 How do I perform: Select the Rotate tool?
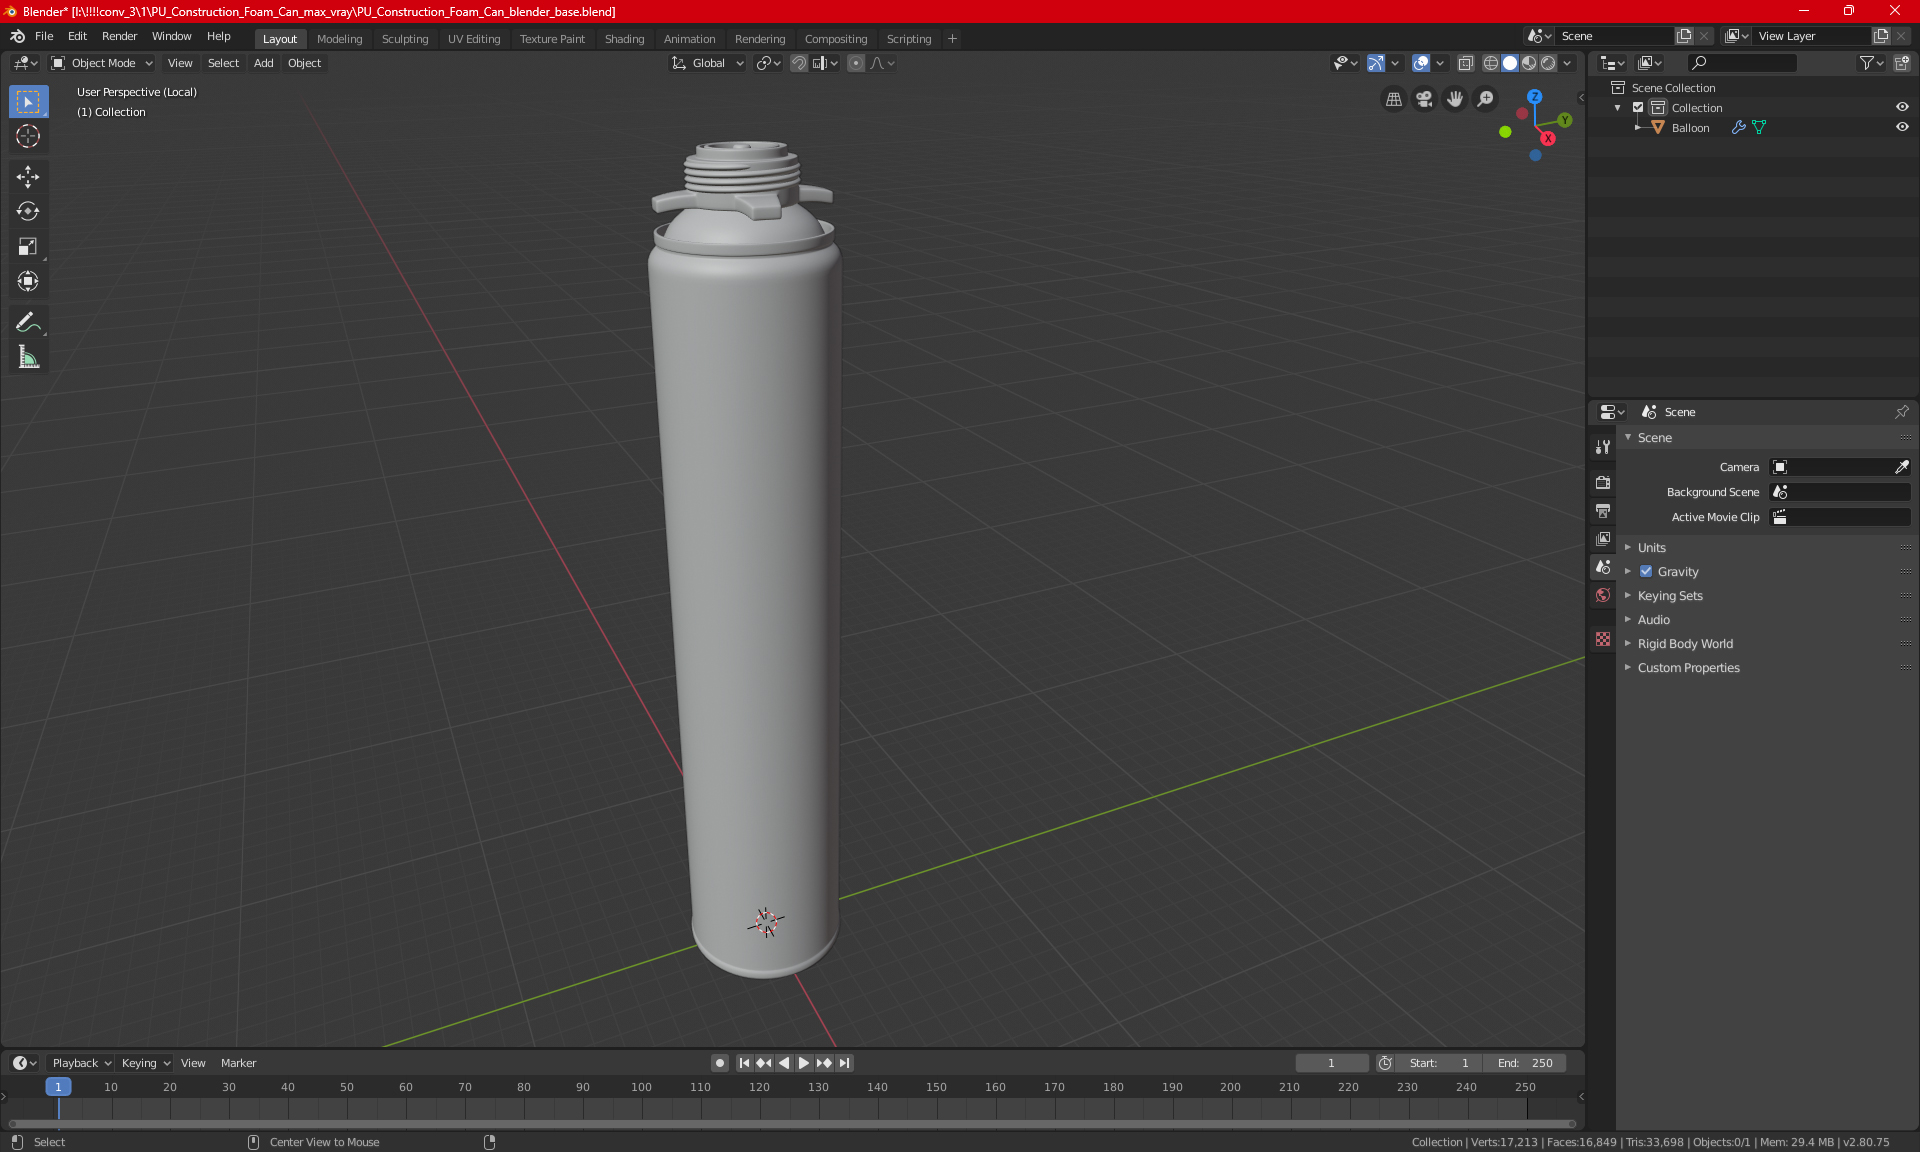tap(28, 211)
